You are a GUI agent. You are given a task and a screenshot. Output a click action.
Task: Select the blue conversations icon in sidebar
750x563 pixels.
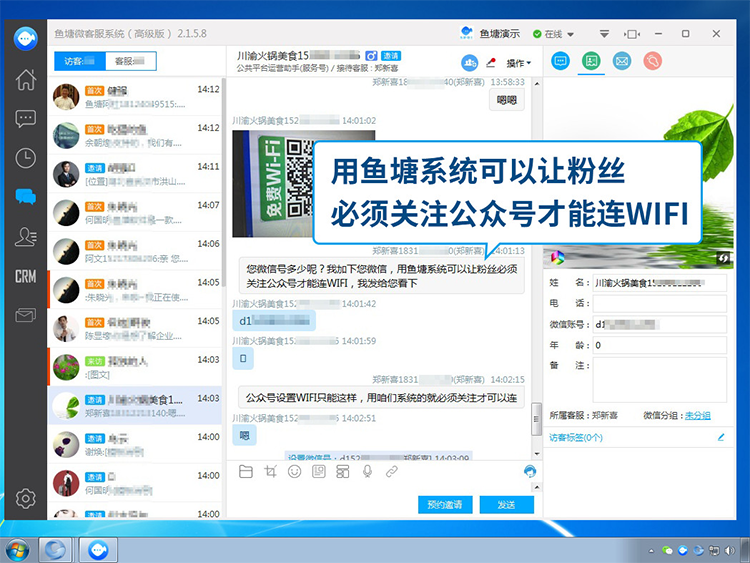pos(26,197)
